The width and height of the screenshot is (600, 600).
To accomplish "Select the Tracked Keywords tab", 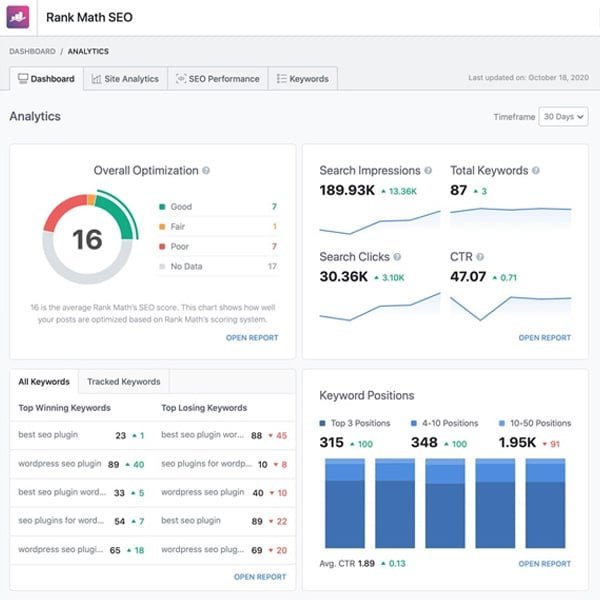I will pos(124,382).
